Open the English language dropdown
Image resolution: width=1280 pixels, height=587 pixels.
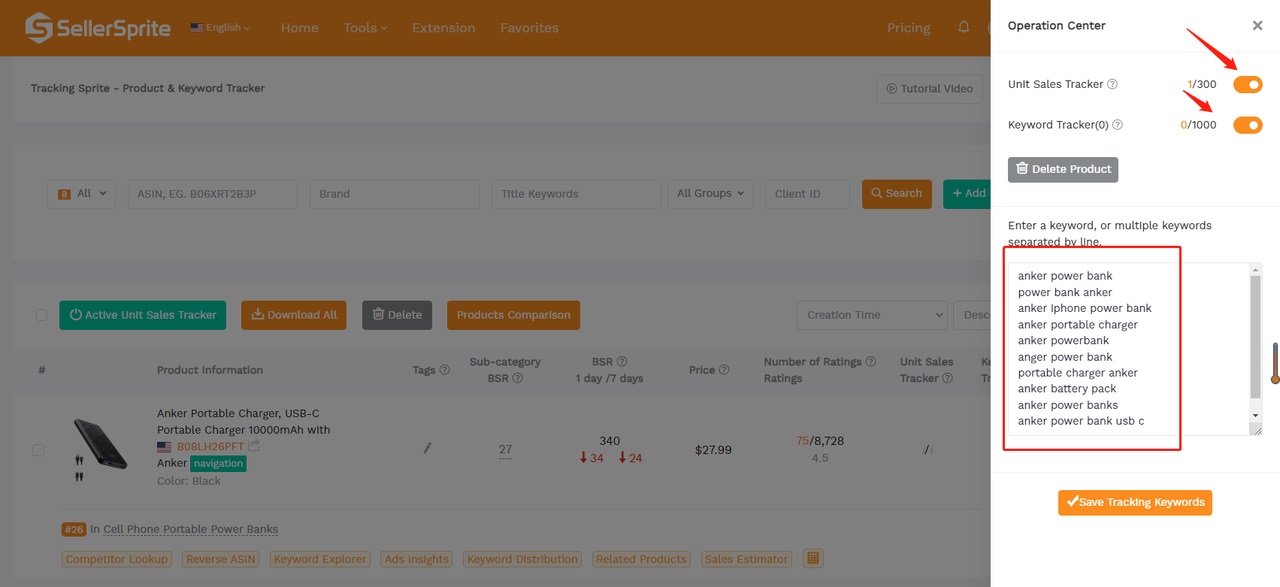coord(220,28)
